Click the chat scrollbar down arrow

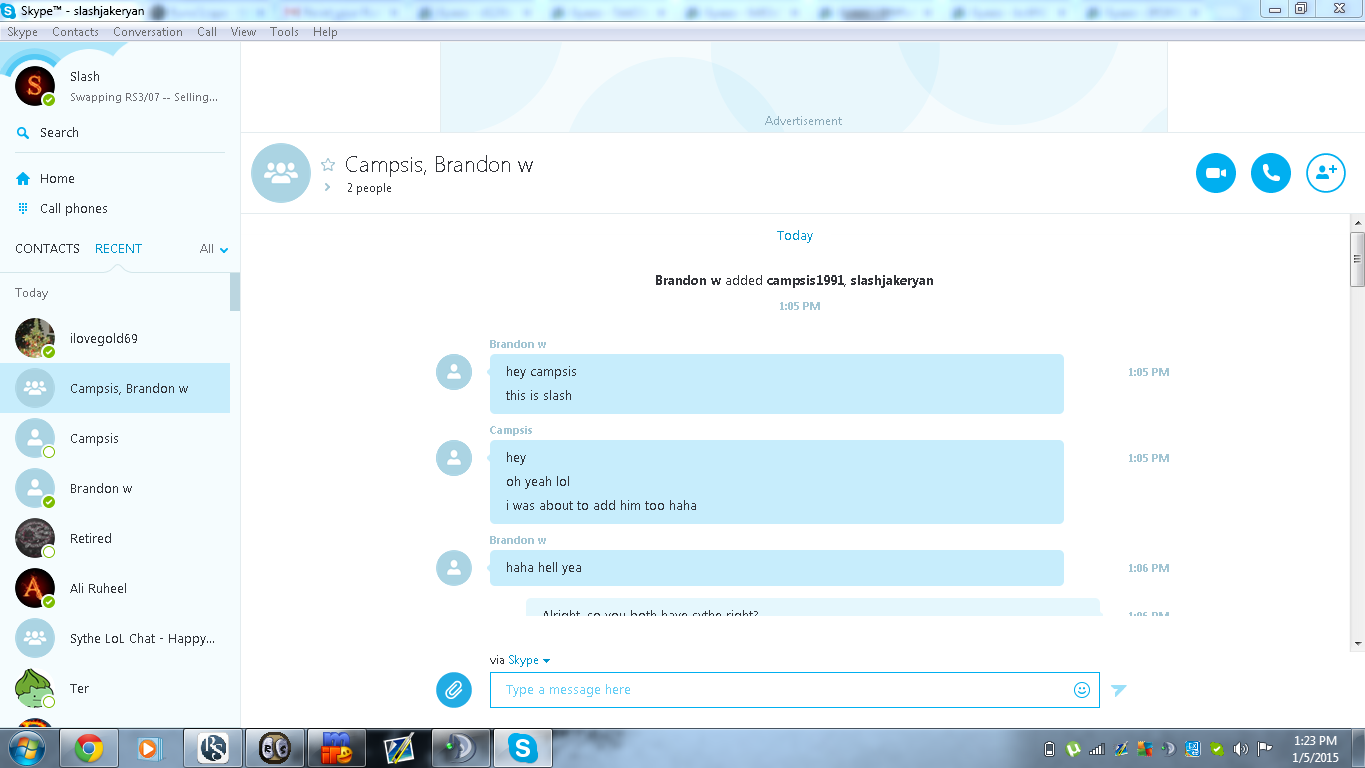coord(1357,643)
